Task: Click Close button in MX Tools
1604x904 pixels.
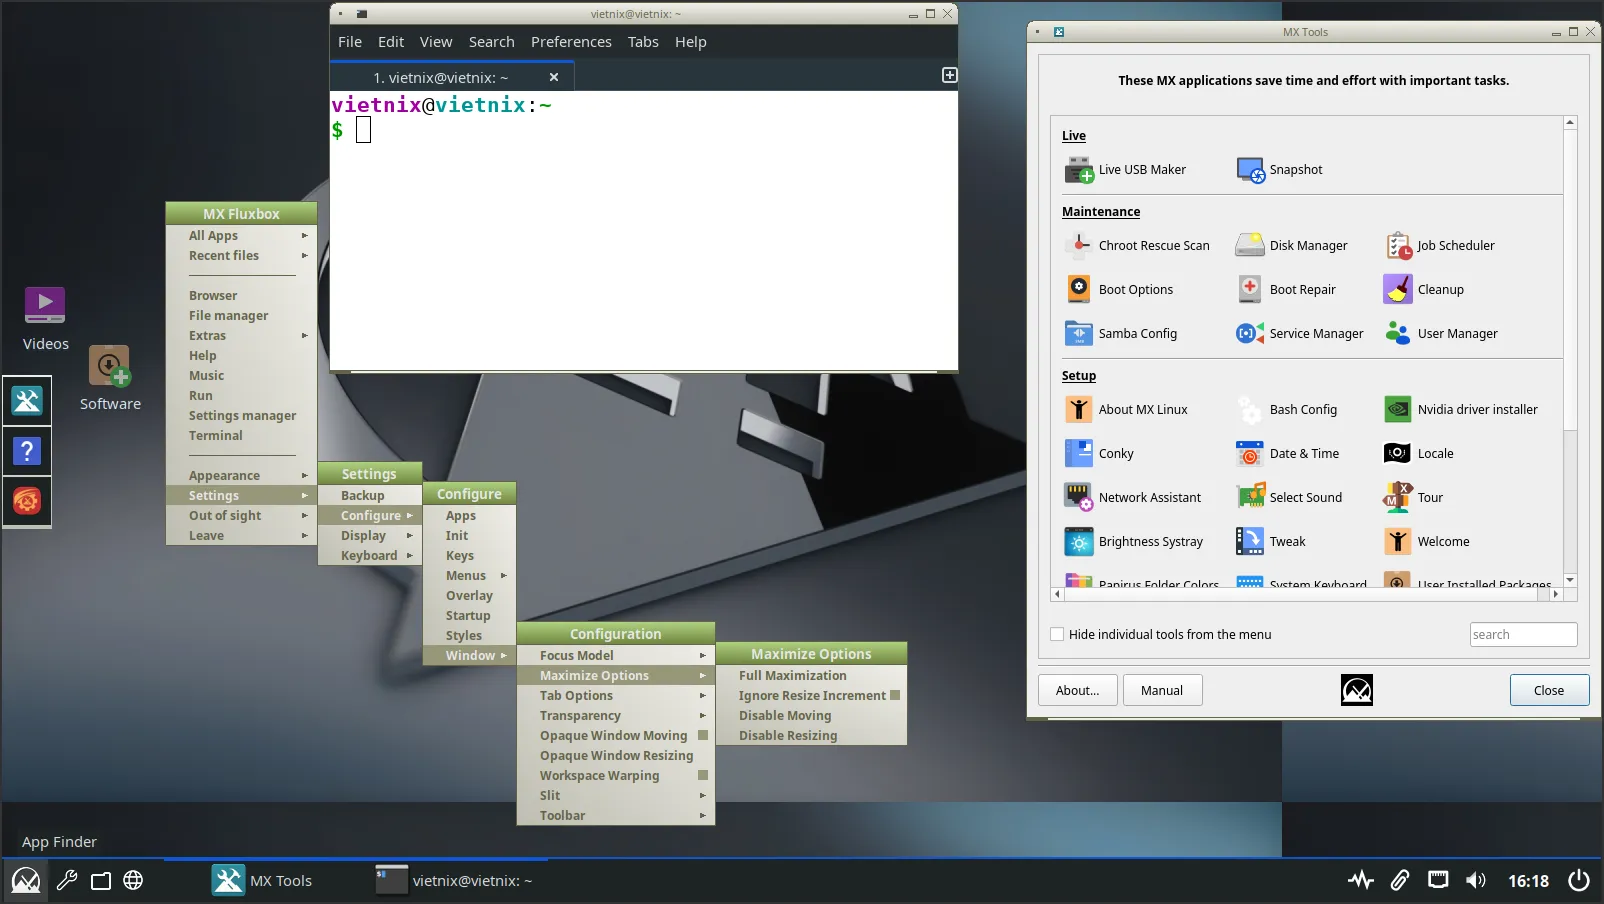Action: (x=1549, y=691)
